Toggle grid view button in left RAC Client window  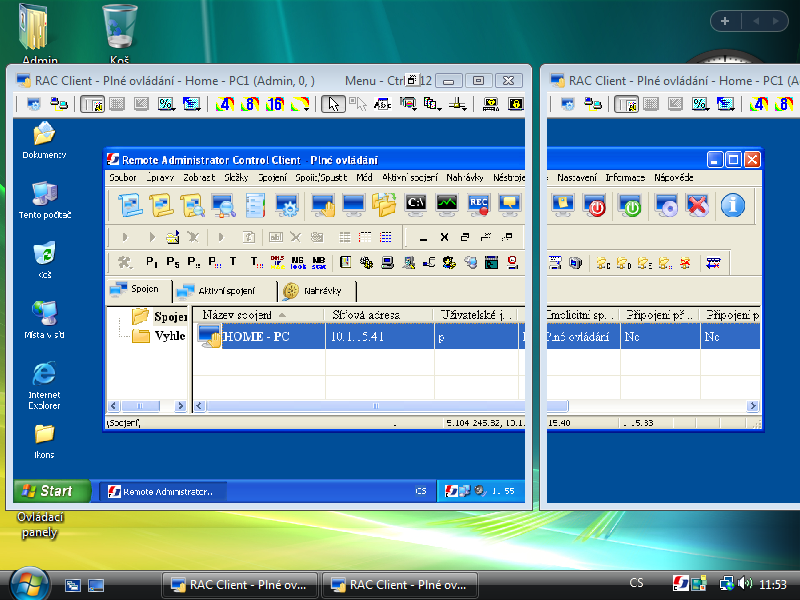tap(117, 105)
